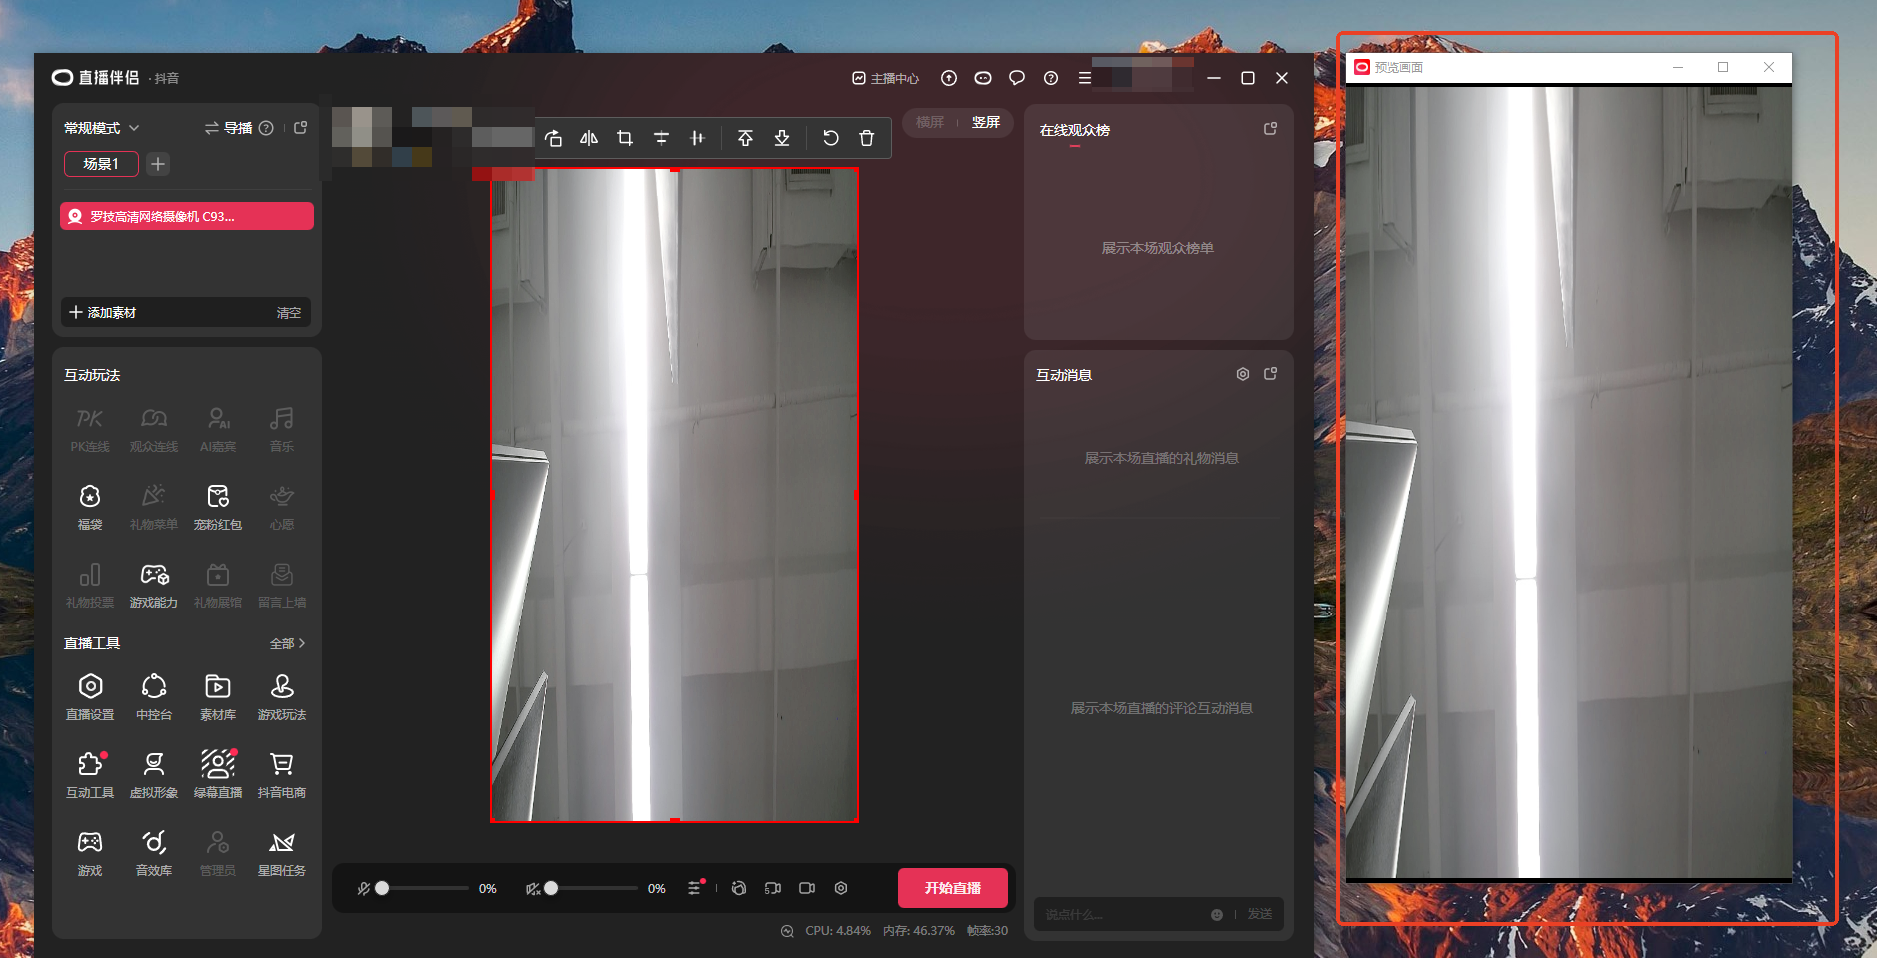Click the microphone volume slider handle
The image size is (1877, 958).
point(382,888)
